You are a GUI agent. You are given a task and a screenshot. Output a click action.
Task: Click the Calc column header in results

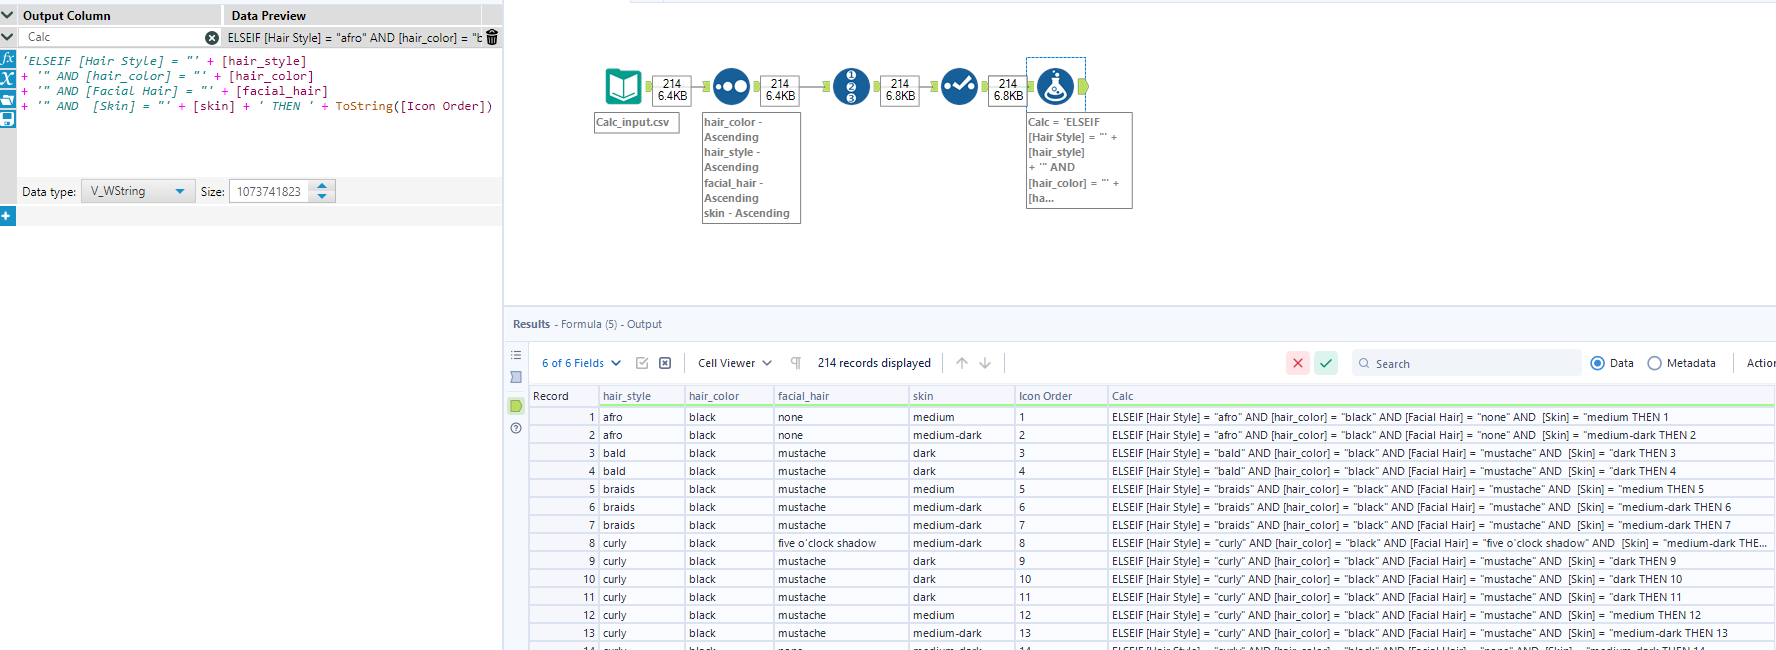[x=1440, y=396]
